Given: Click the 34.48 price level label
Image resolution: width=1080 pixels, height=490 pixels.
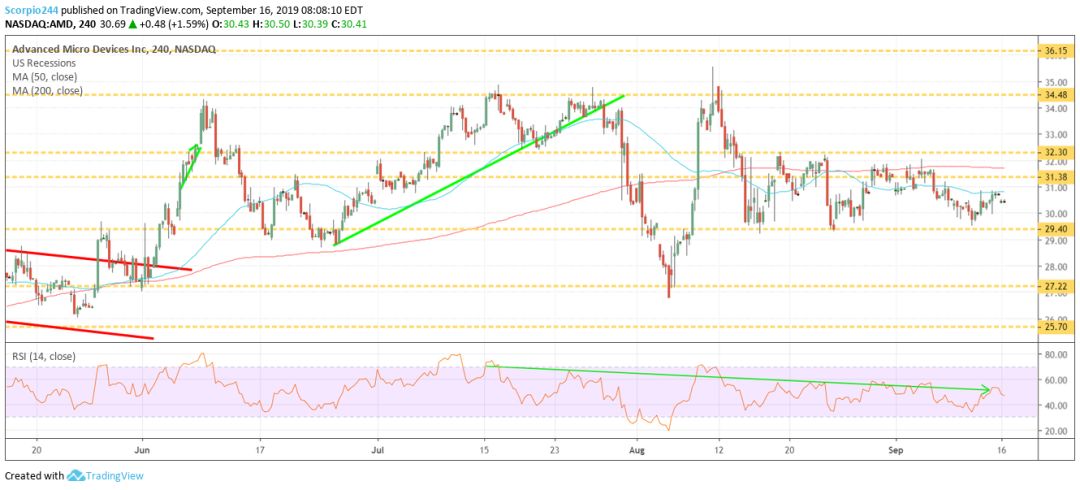Looking at the screenshot, I should 1056,94.
